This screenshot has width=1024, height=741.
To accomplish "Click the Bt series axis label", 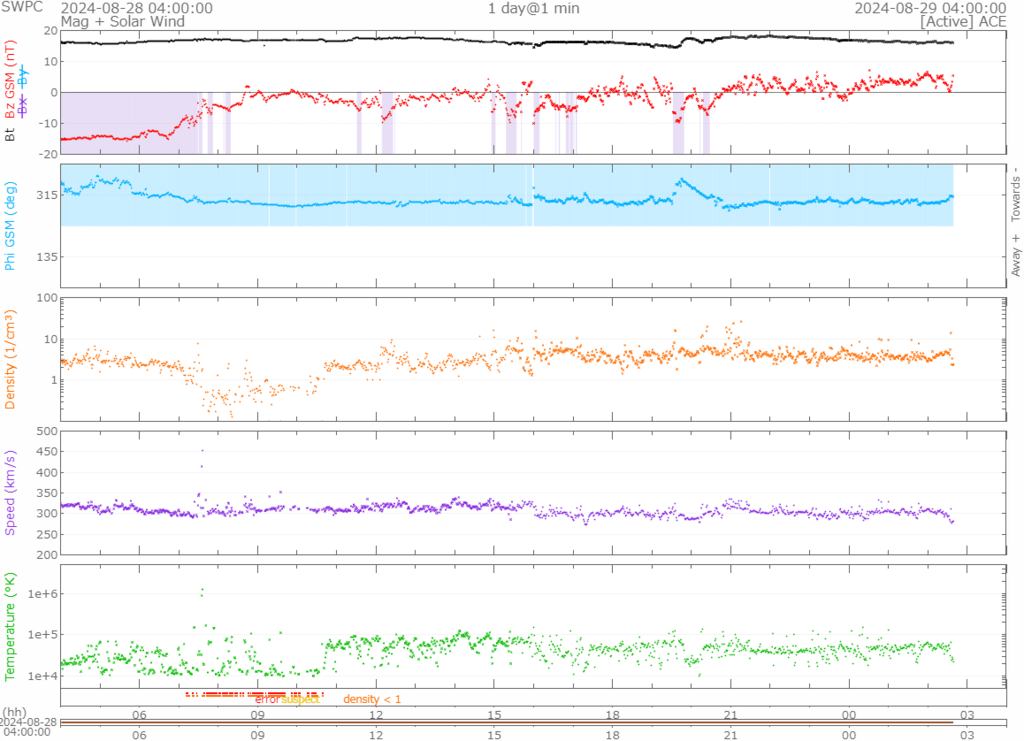I will pyautogui.click(x=11, y=133).
